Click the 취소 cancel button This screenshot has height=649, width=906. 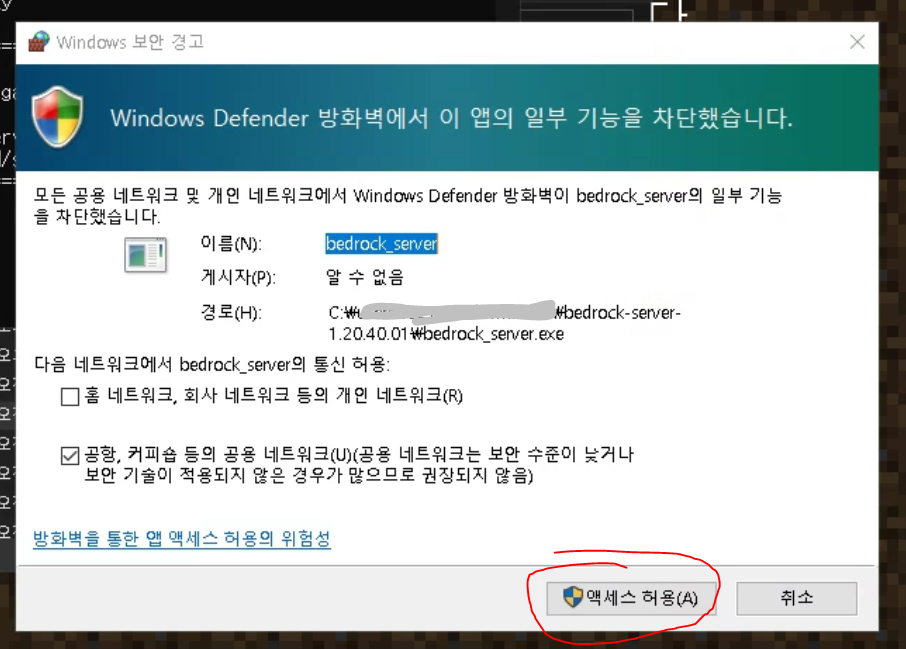[797, 598]
